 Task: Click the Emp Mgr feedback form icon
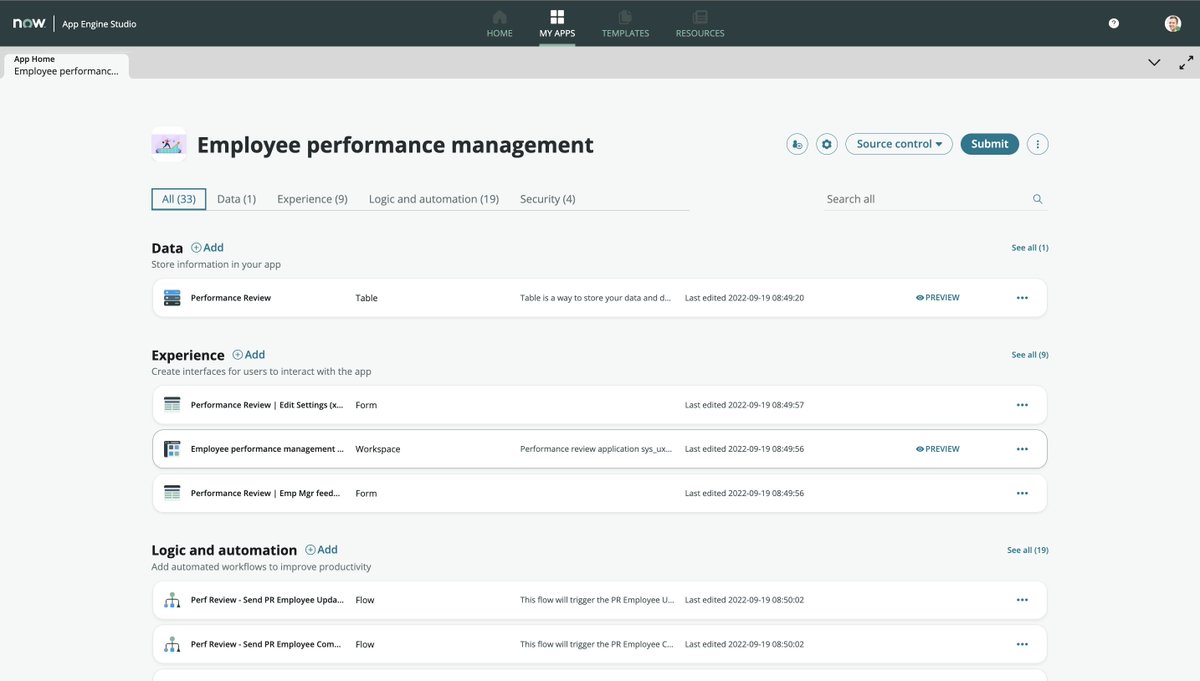pos(172,493)
